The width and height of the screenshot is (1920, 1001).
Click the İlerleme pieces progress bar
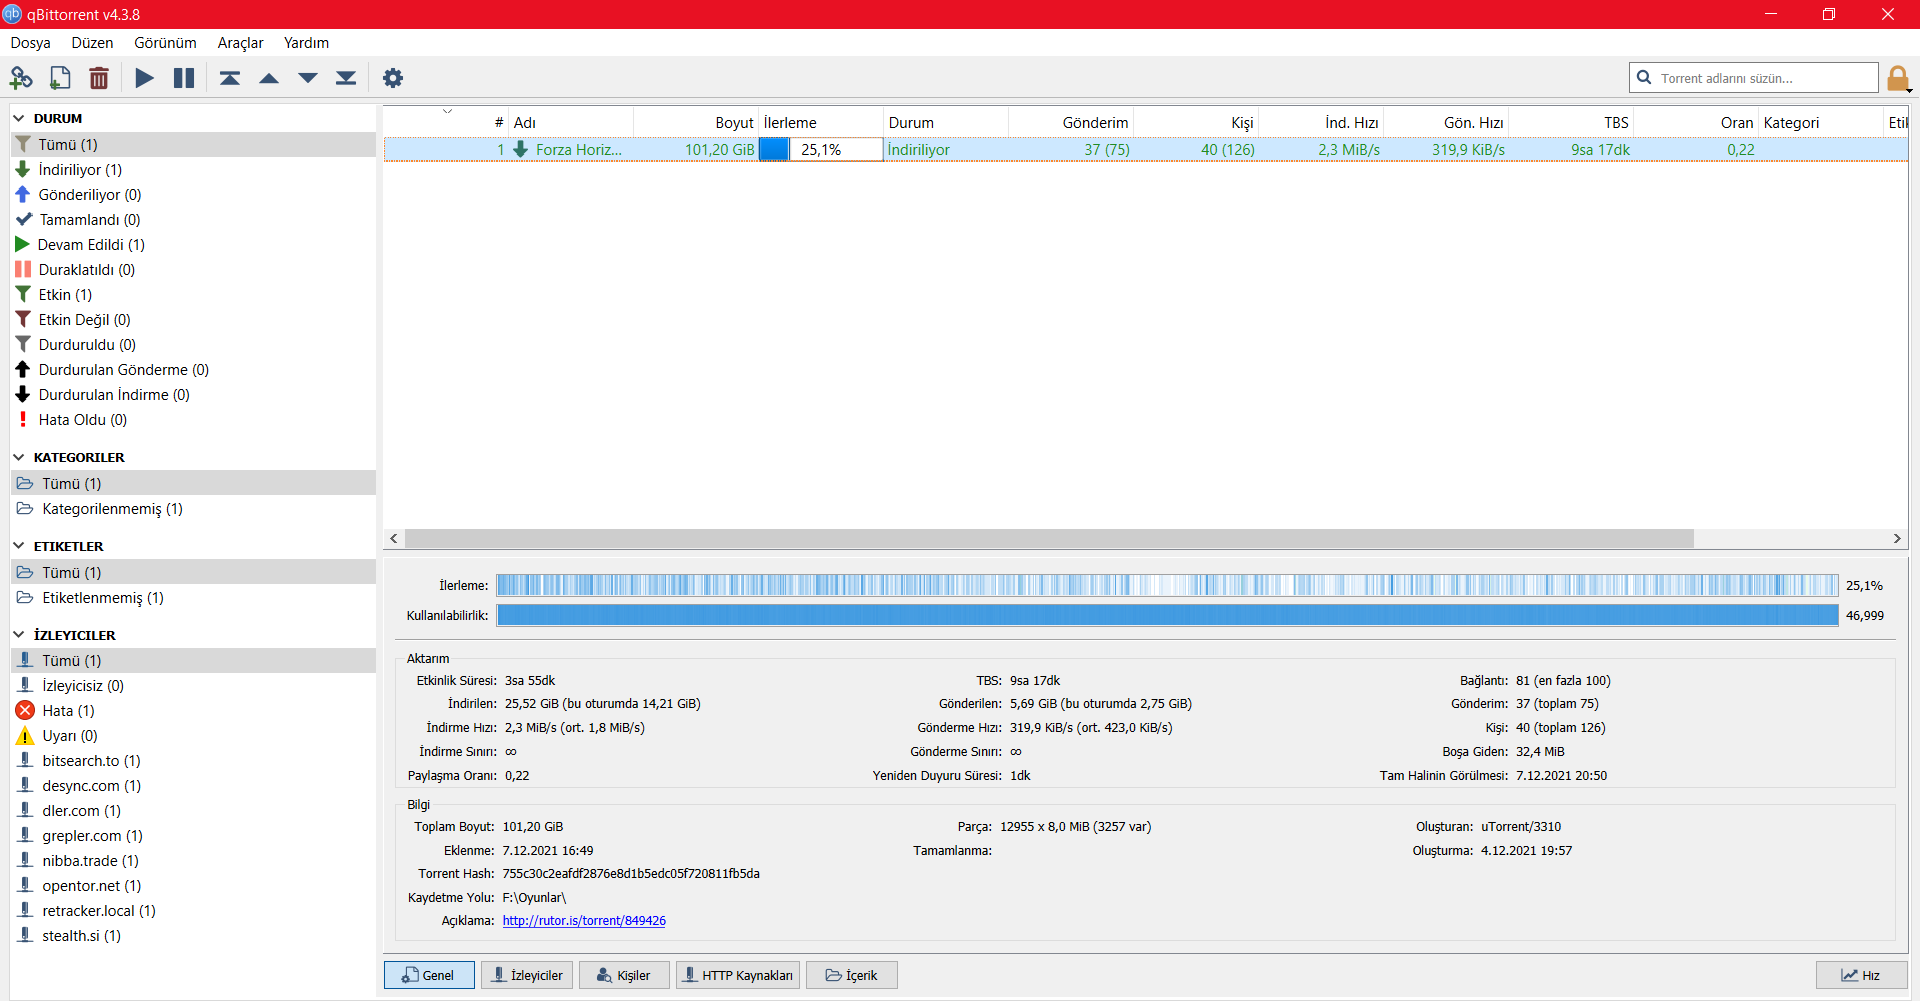tap(1167, 585)
